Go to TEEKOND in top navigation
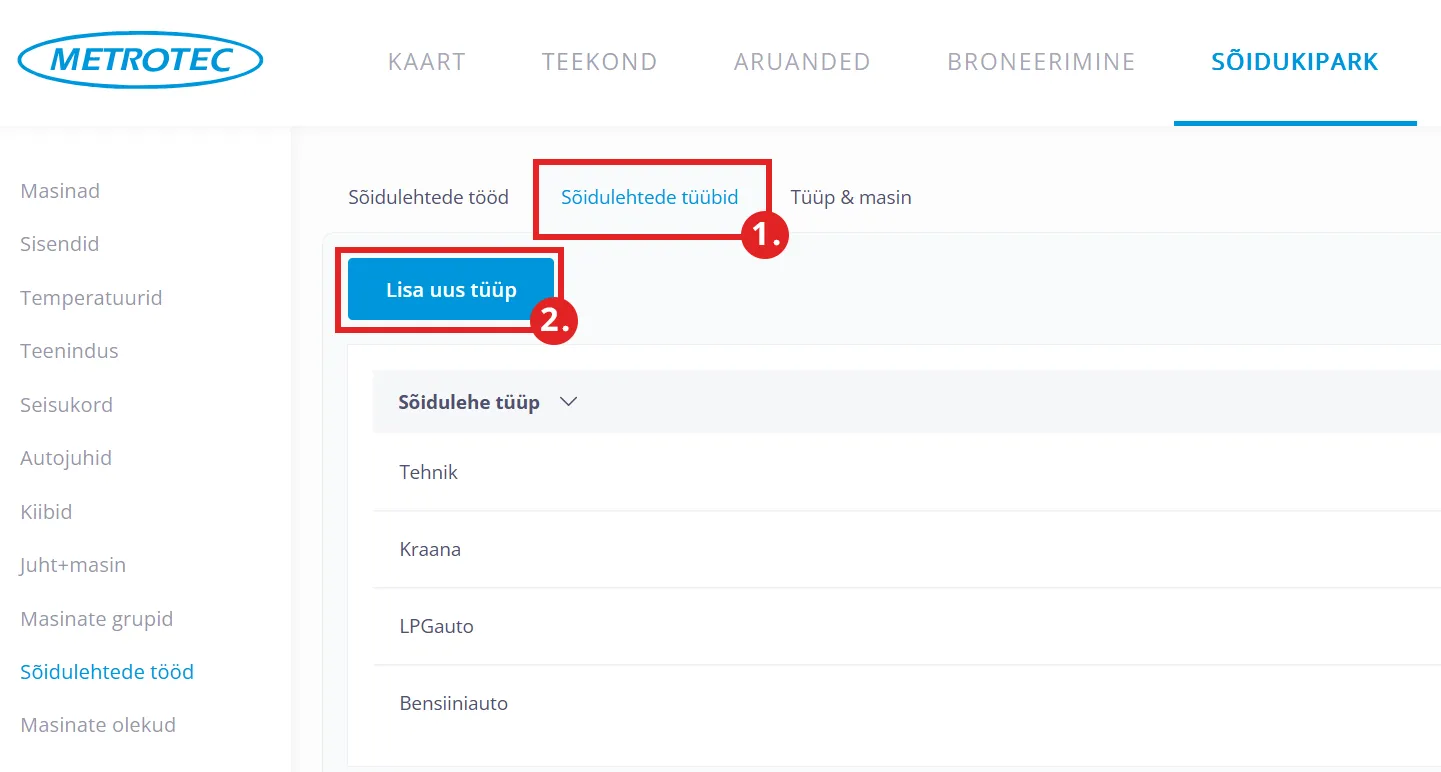Screen dimensions: 1441x772 point(599,62)
